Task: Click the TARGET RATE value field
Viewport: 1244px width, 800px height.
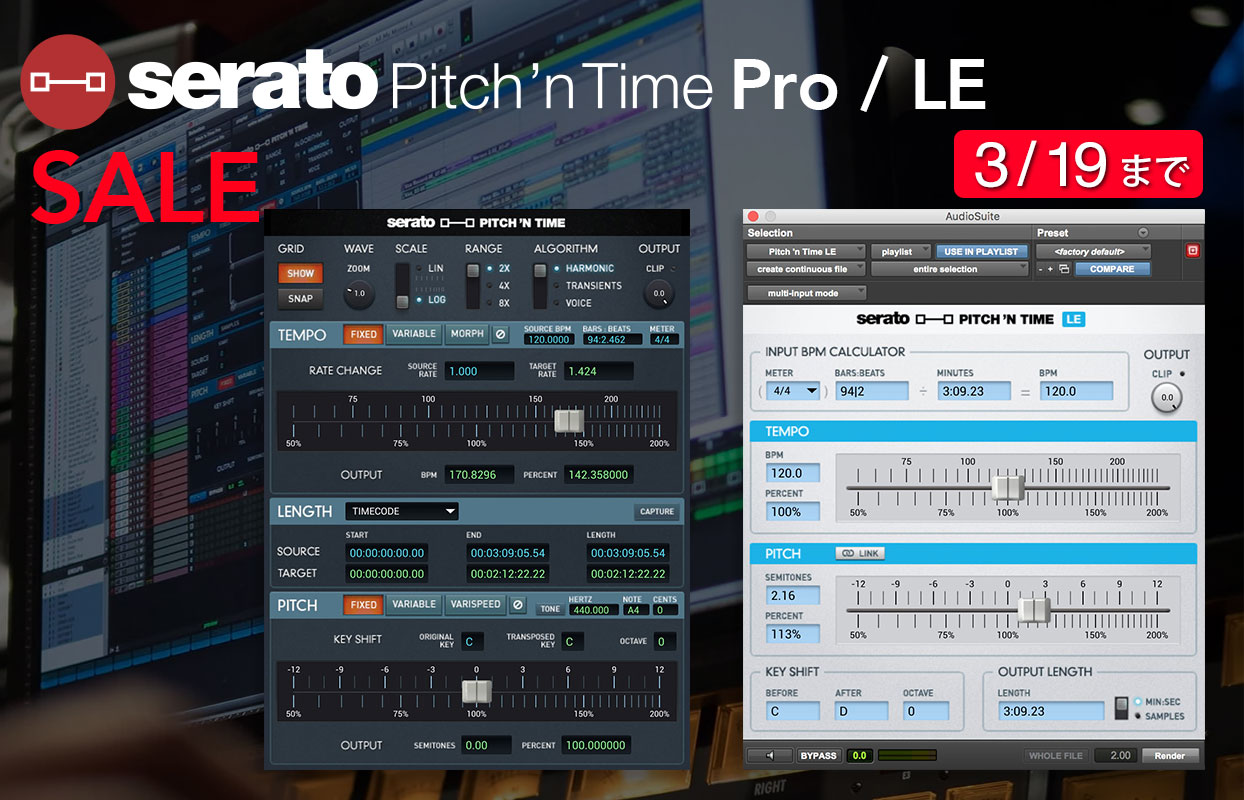Action: (597, 371)
